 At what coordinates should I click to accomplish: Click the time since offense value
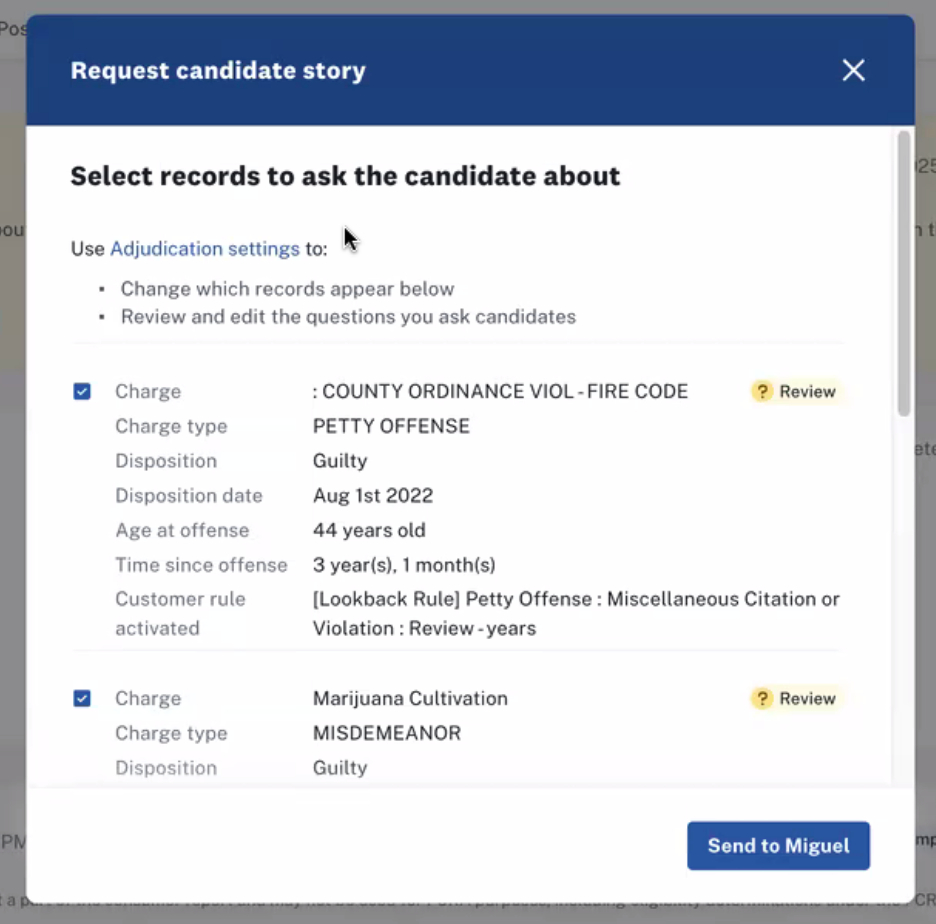pyautogui.click(x=404, y=565)
